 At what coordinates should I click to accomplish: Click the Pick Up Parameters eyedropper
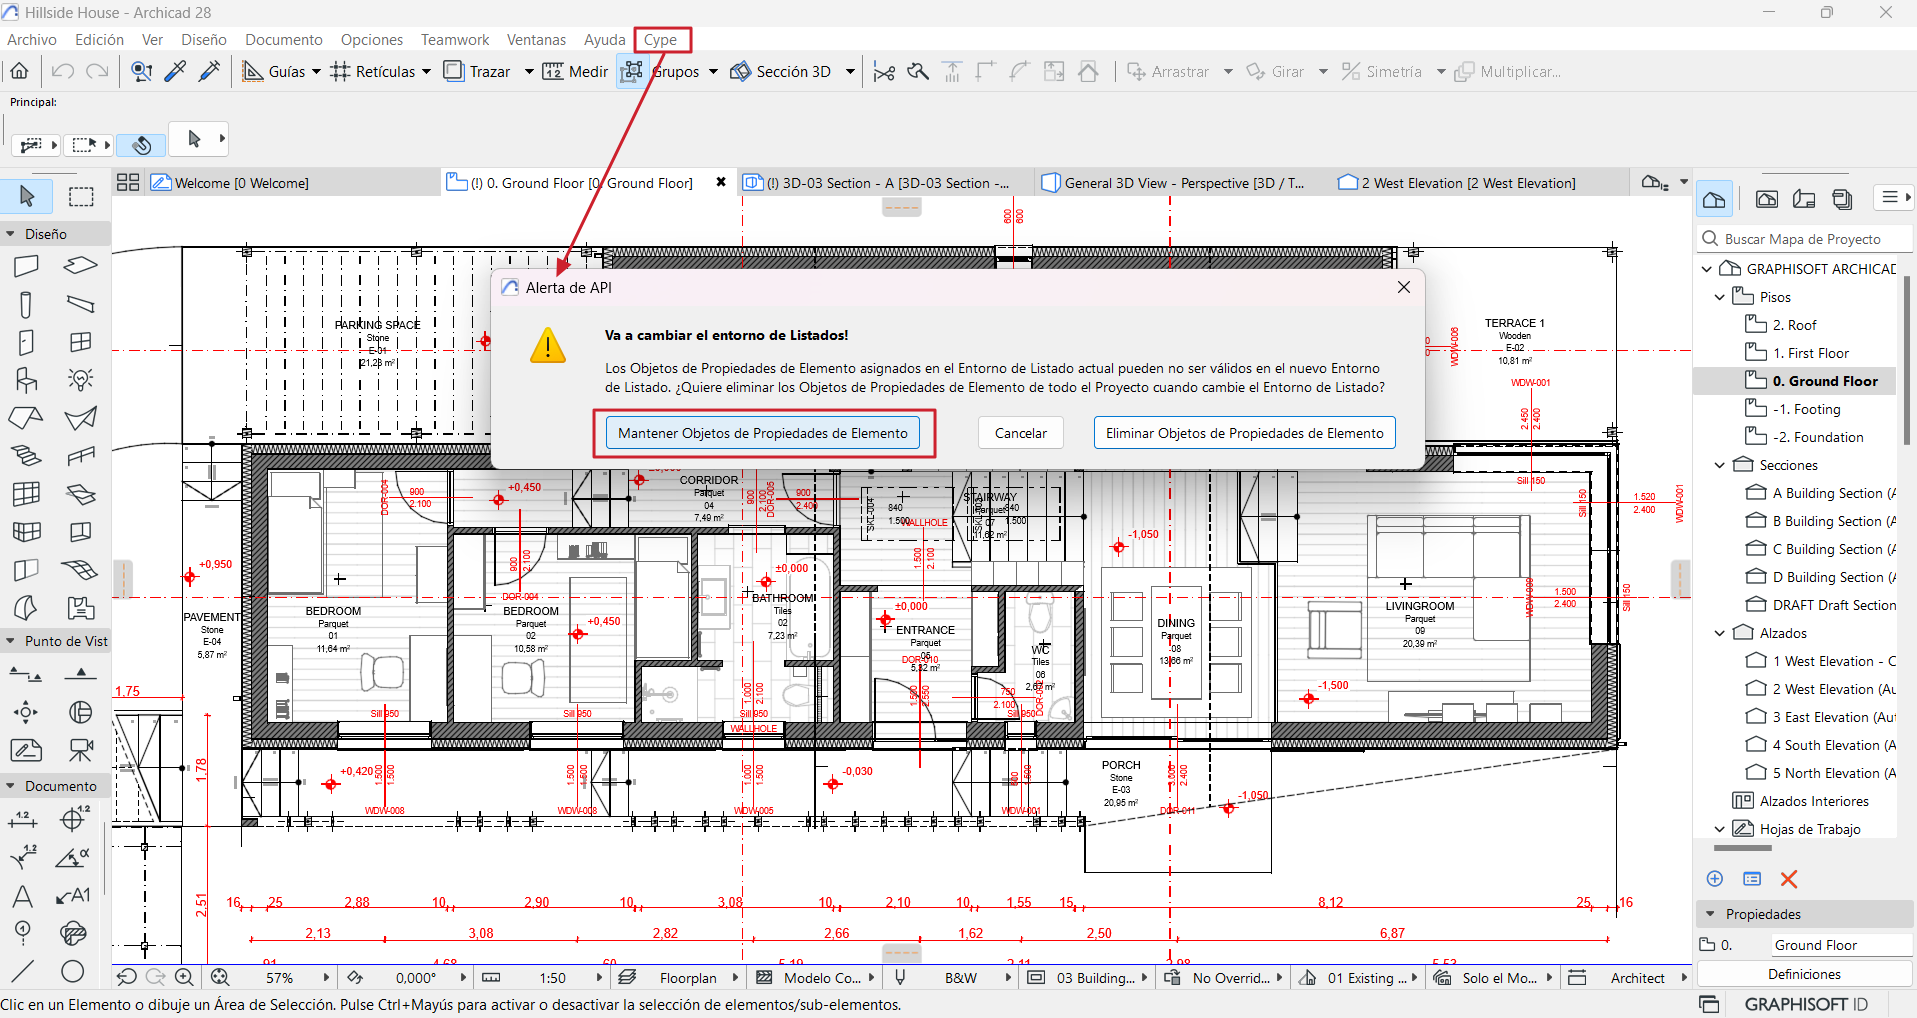point(175,71)
